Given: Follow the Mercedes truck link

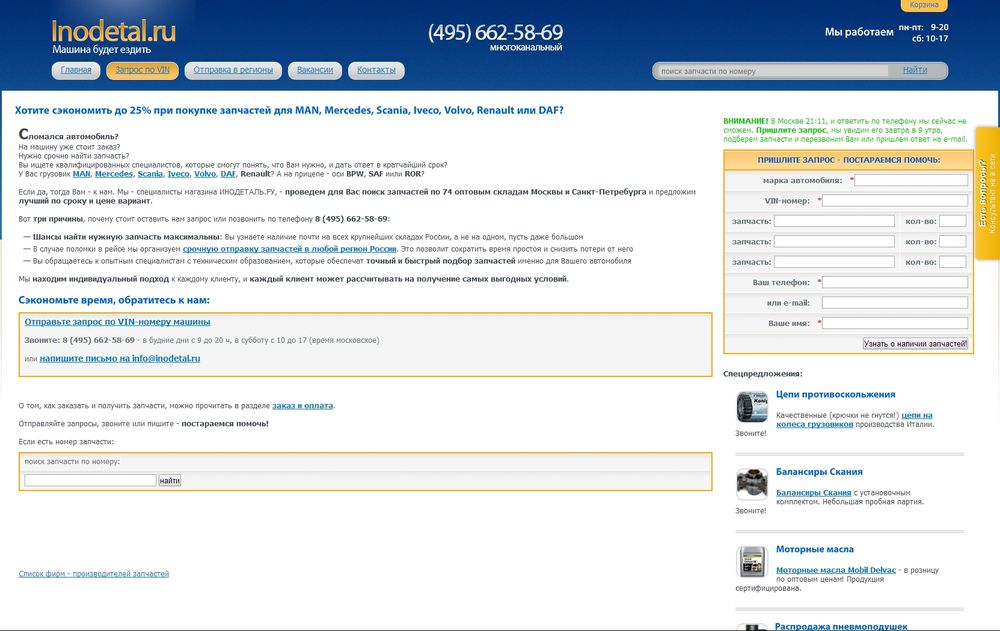Looking at the screenshot, I should click(114, 174).
